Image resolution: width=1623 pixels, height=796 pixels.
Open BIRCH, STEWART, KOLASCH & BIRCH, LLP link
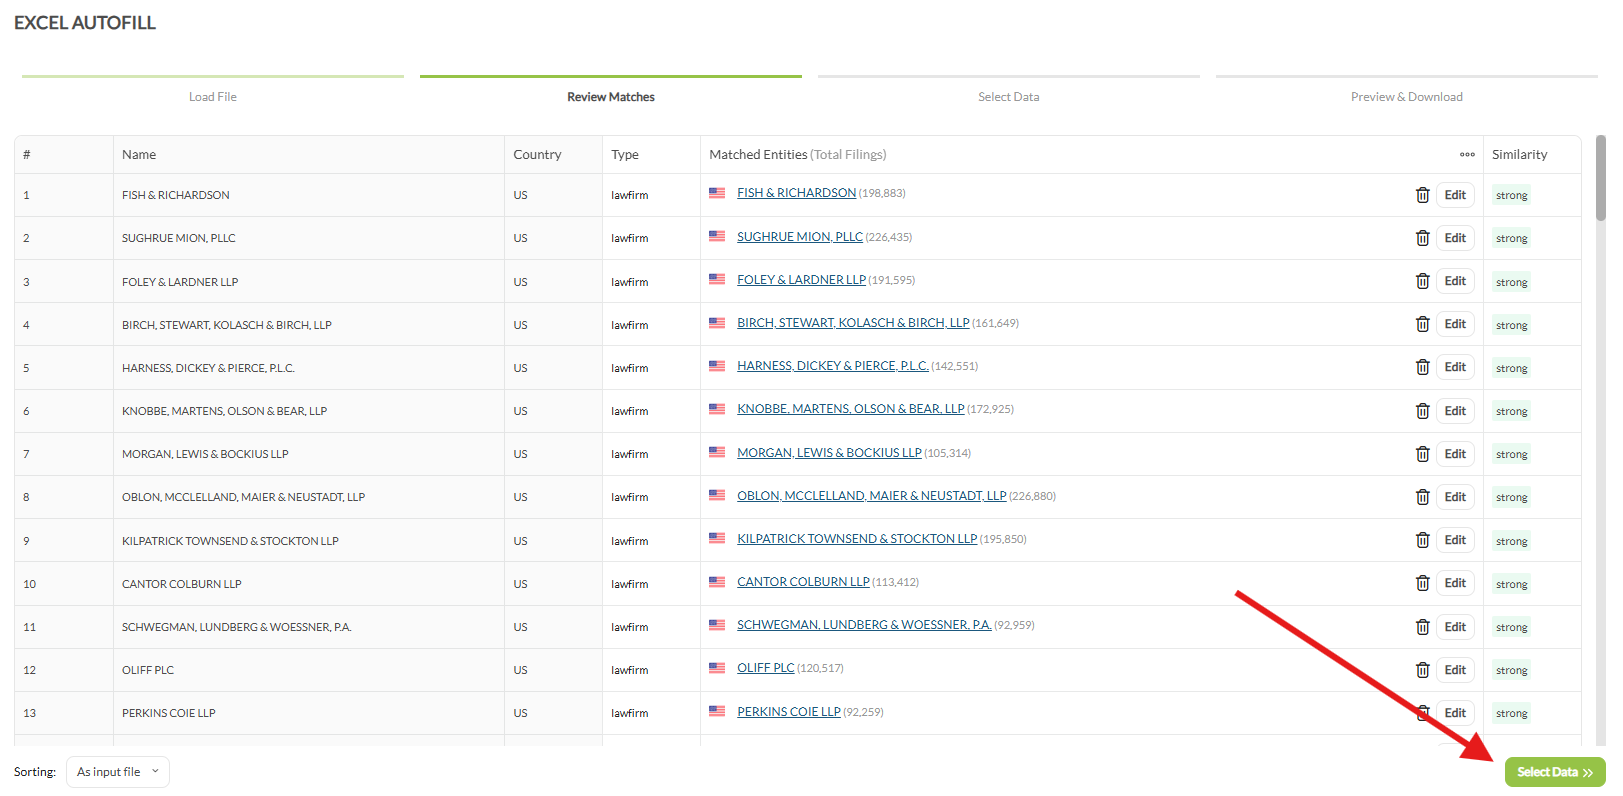(x=853, y=323)
